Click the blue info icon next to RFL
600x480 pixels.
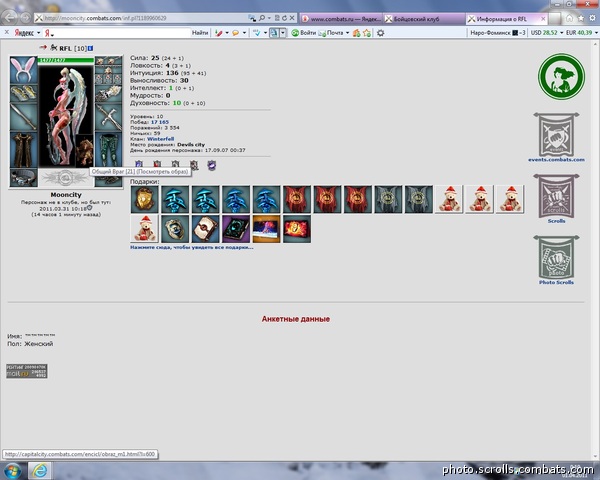coord(90,48)
